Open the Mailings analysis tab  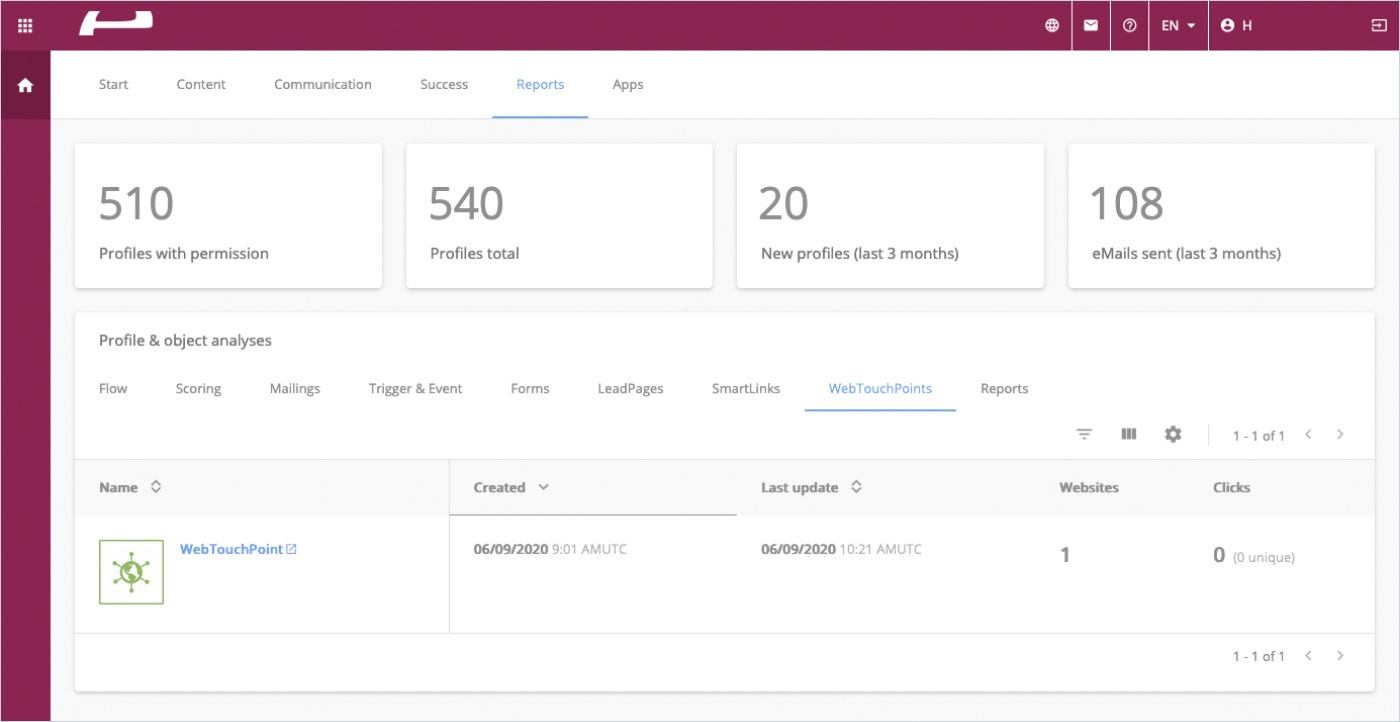point(294,388)
